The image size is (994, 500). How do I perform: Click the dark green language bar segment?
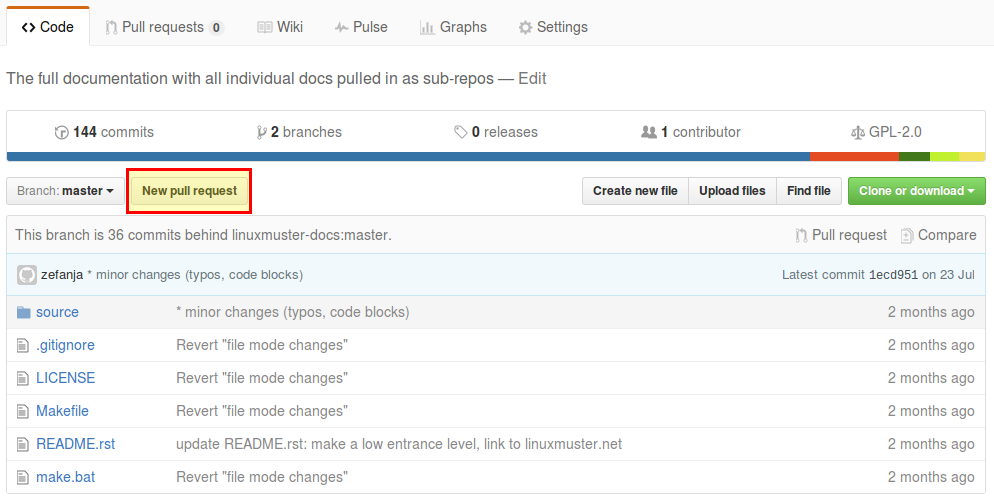click(x=914, y=157)
